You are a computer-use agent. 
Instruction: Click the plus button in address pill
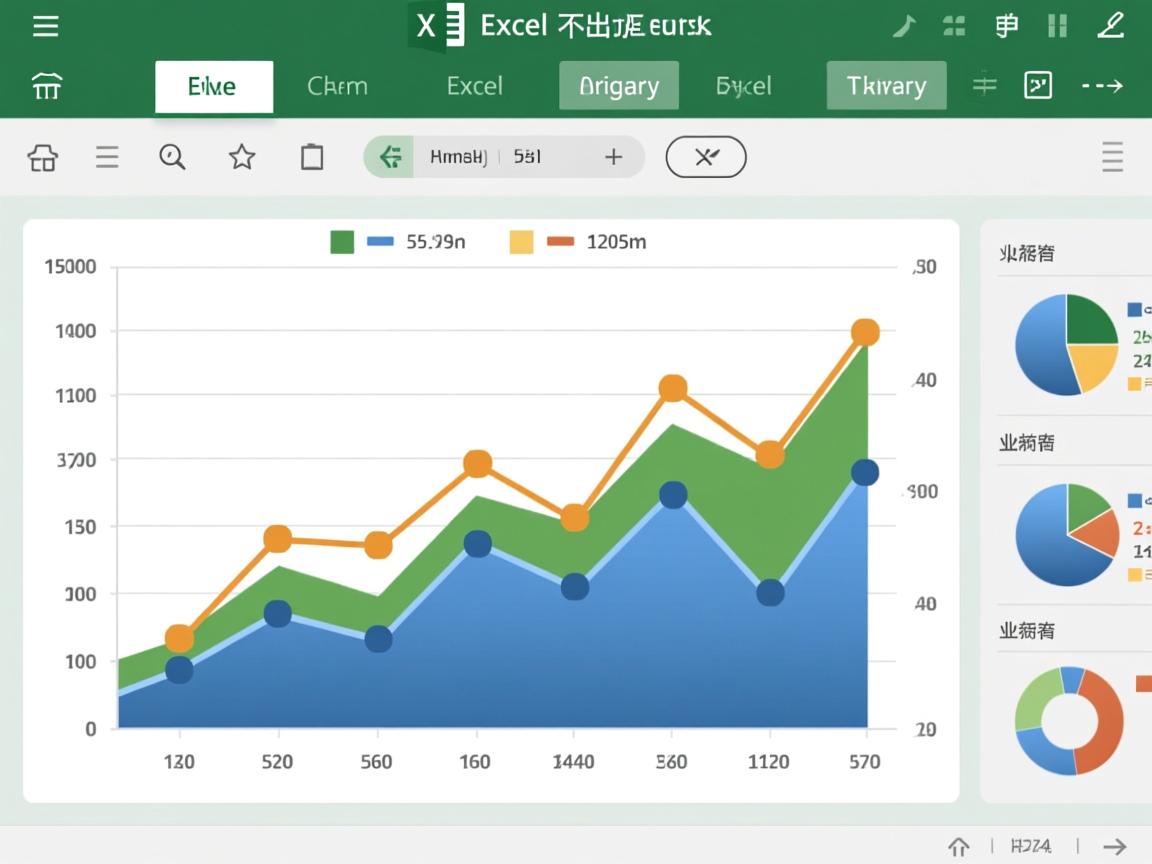(613, 157)
